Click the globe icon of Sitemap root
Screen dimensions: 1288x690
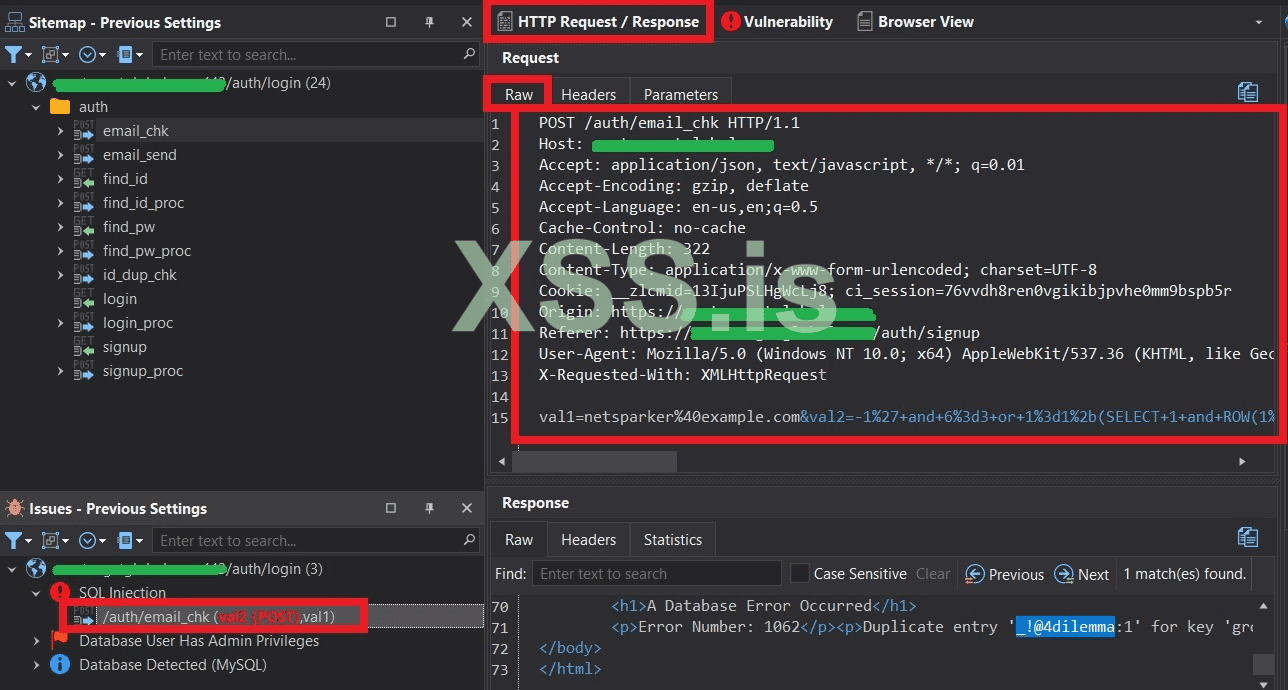tap(36, 83)
